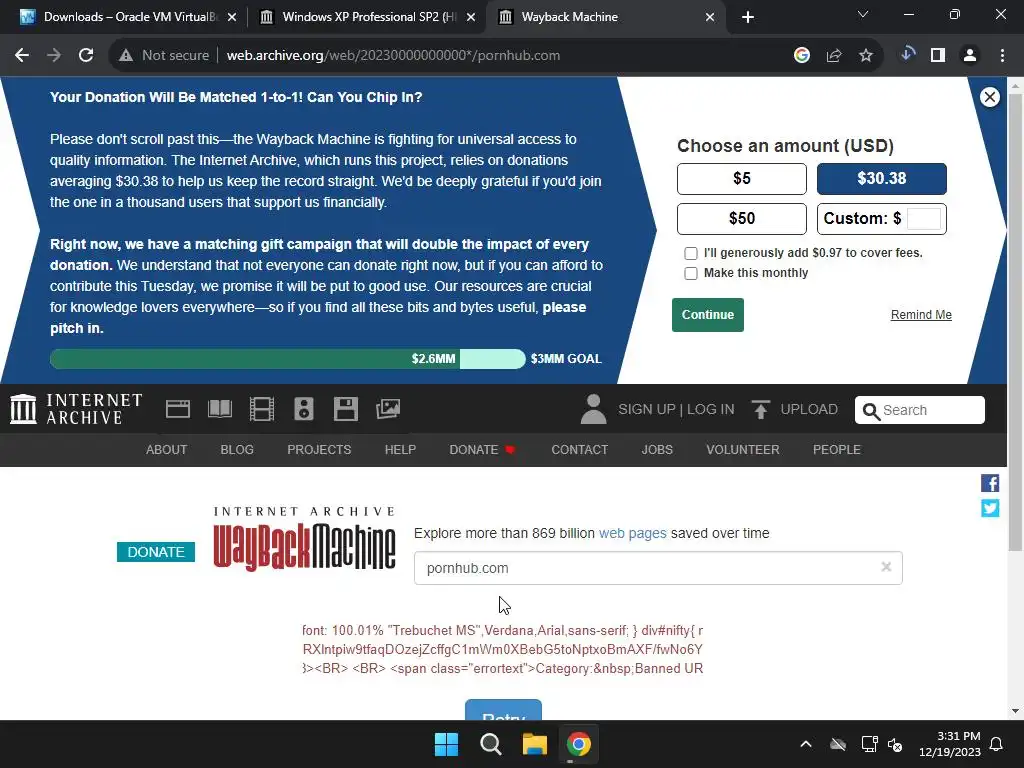Close the donation banner
The width and height of the screenshot is (1024, 768).
click(989, 97)
